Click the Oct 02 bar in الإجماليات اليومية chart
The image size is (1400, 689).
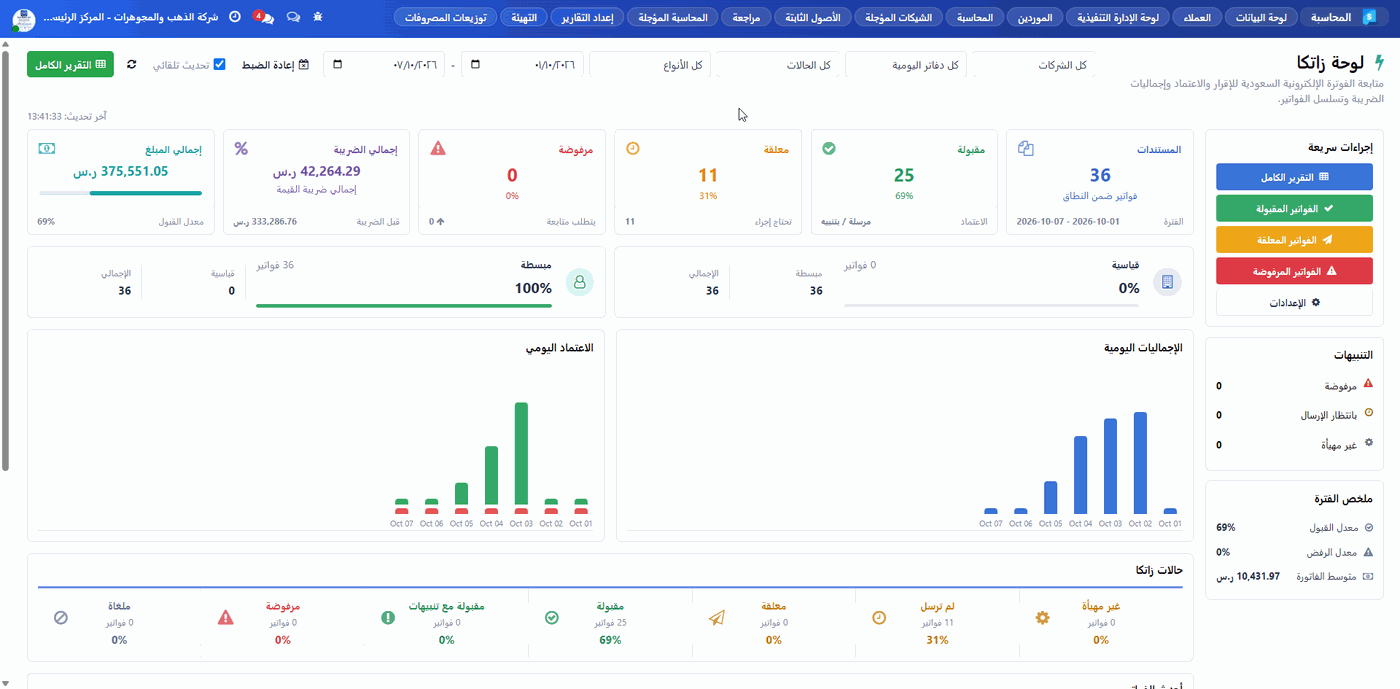tap(1140, 463)
